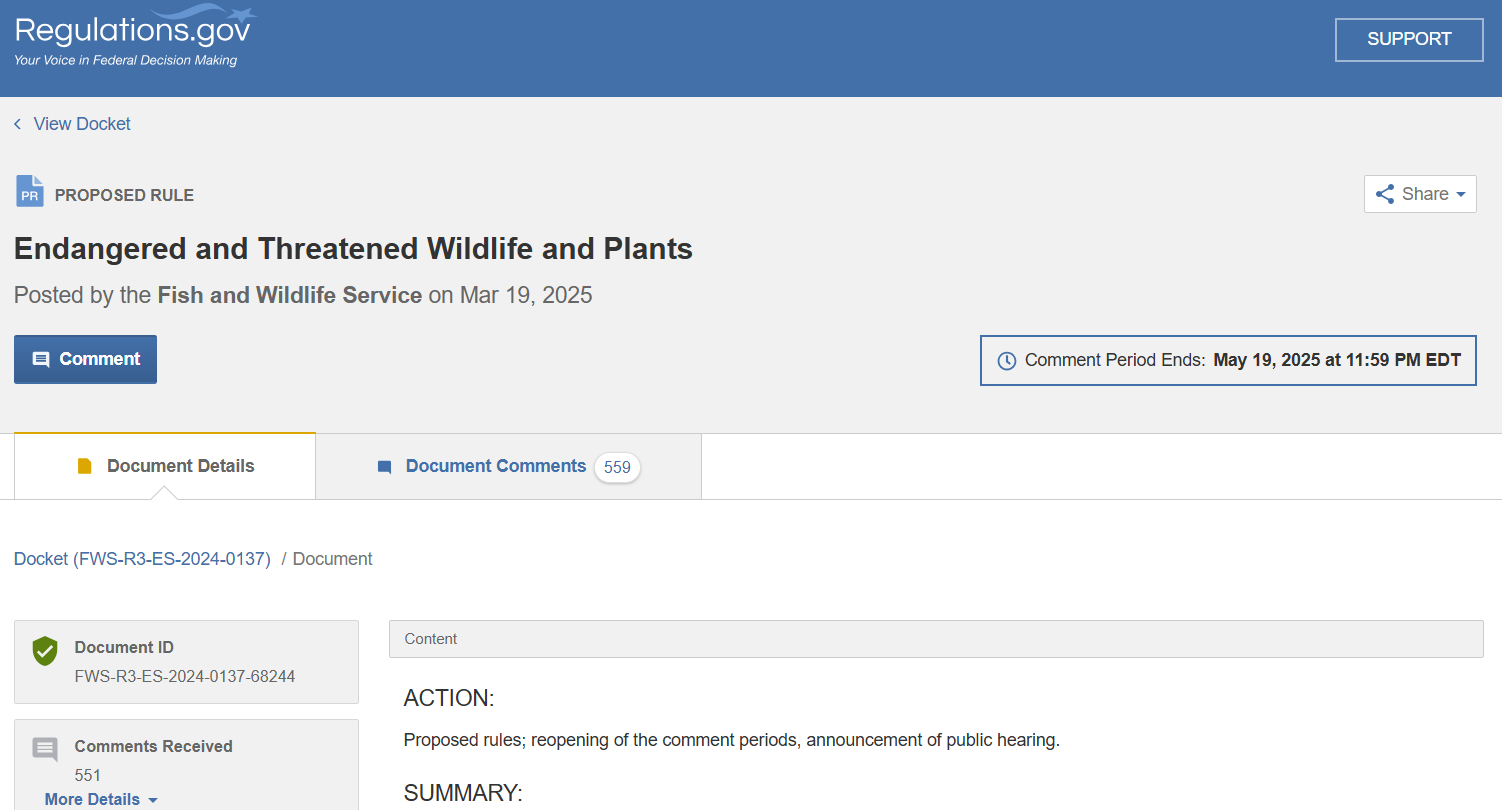Click the clock icon beside Comment Period Ends

tap(1007, 361)
